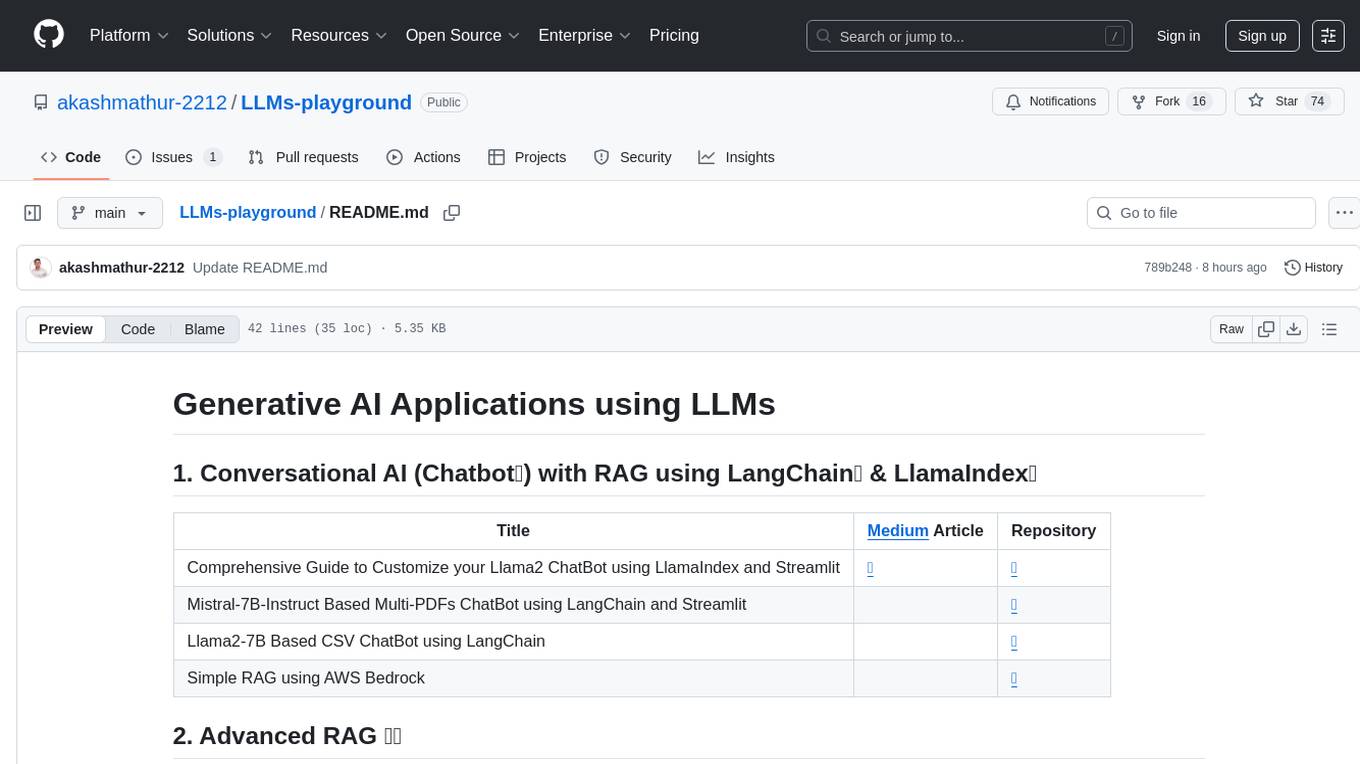Select the Blame view mode

tap(204, 329)
